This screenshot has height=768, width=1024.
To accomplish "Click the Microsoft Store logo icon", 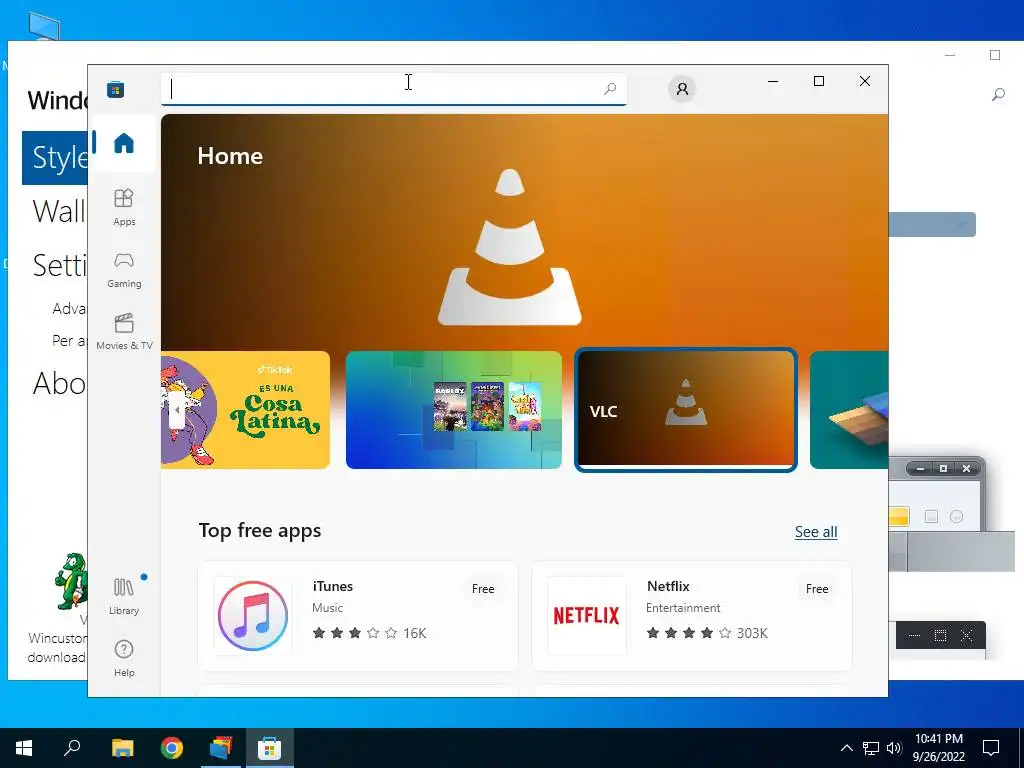I will 116,89.
